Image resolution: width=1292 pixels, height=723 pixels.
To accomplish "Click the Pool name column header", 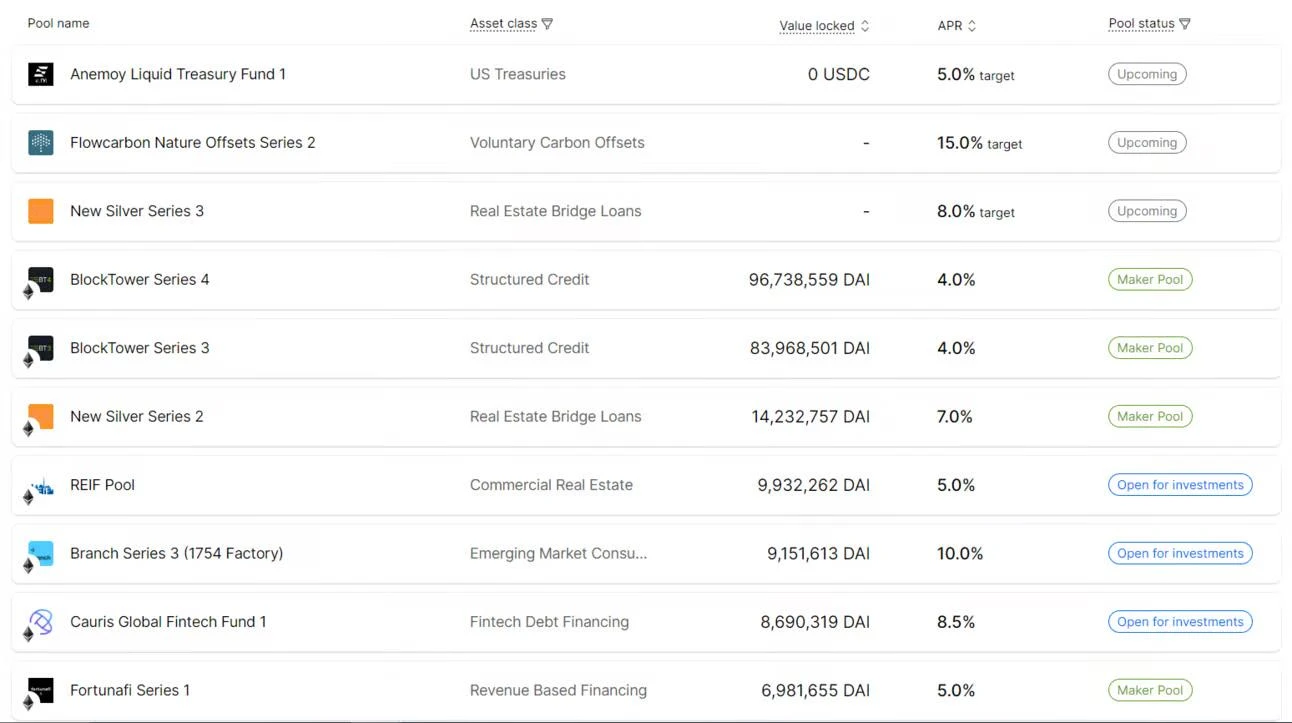I will point(58,24).
